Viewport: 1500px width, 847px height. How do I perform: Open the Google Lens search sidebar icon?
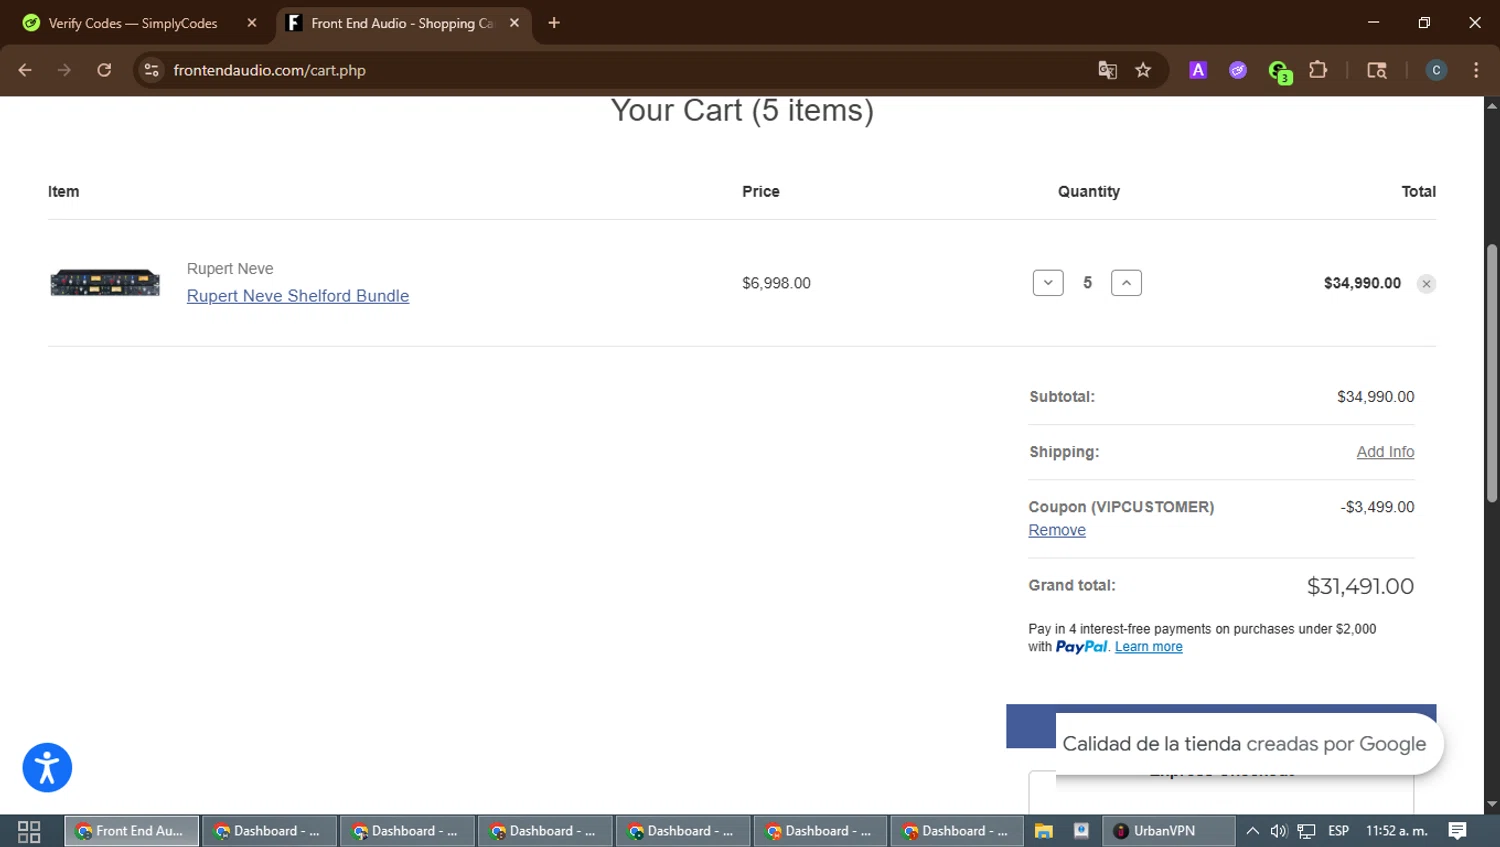click(x=1377, y=70)
